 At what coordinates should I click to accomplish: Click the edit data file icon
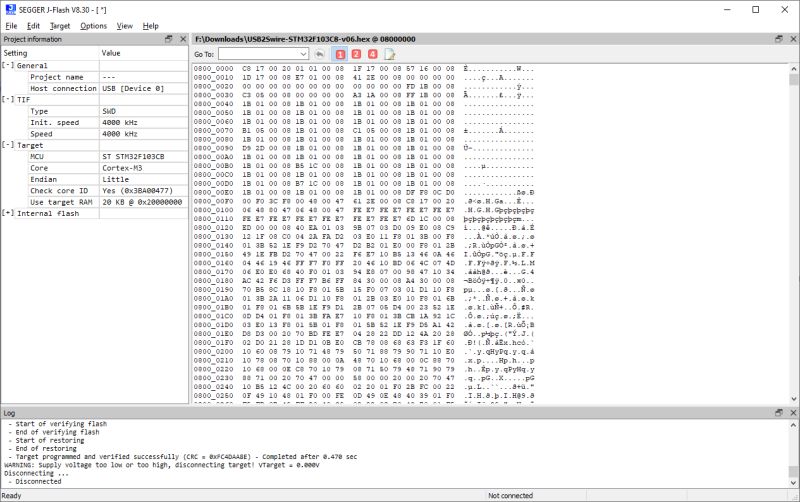[389, 54]
